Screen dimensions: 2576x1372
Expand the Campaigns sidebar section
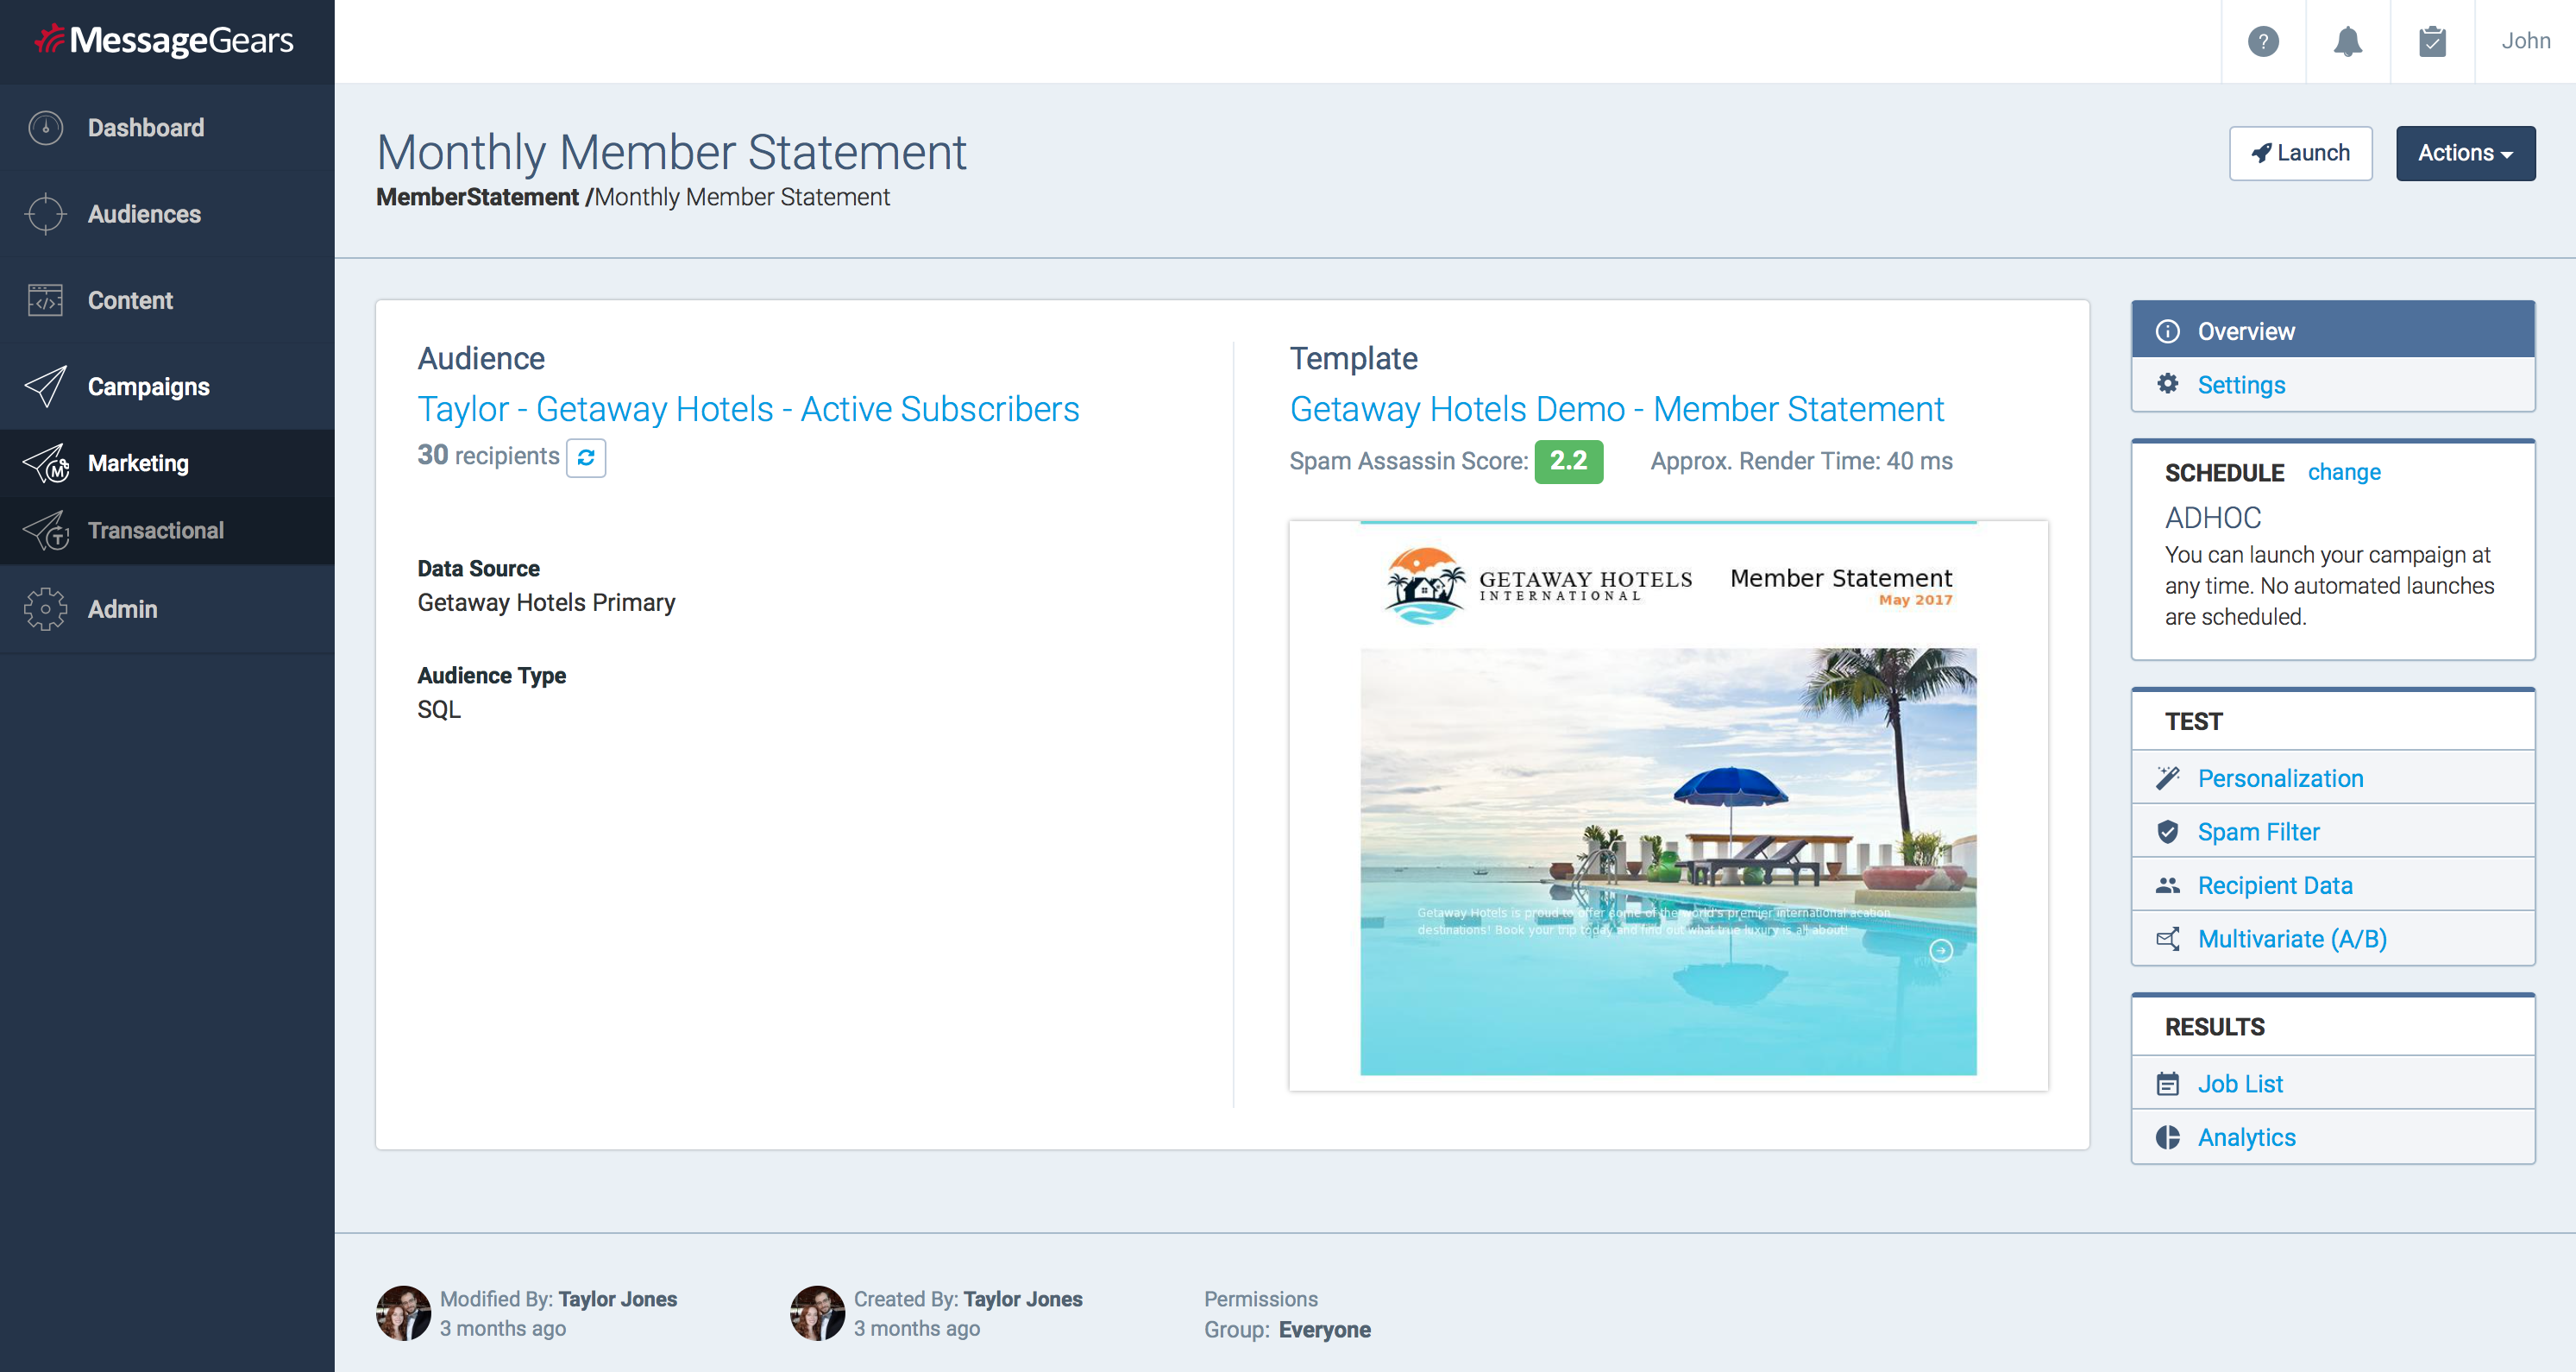[148, 387]
